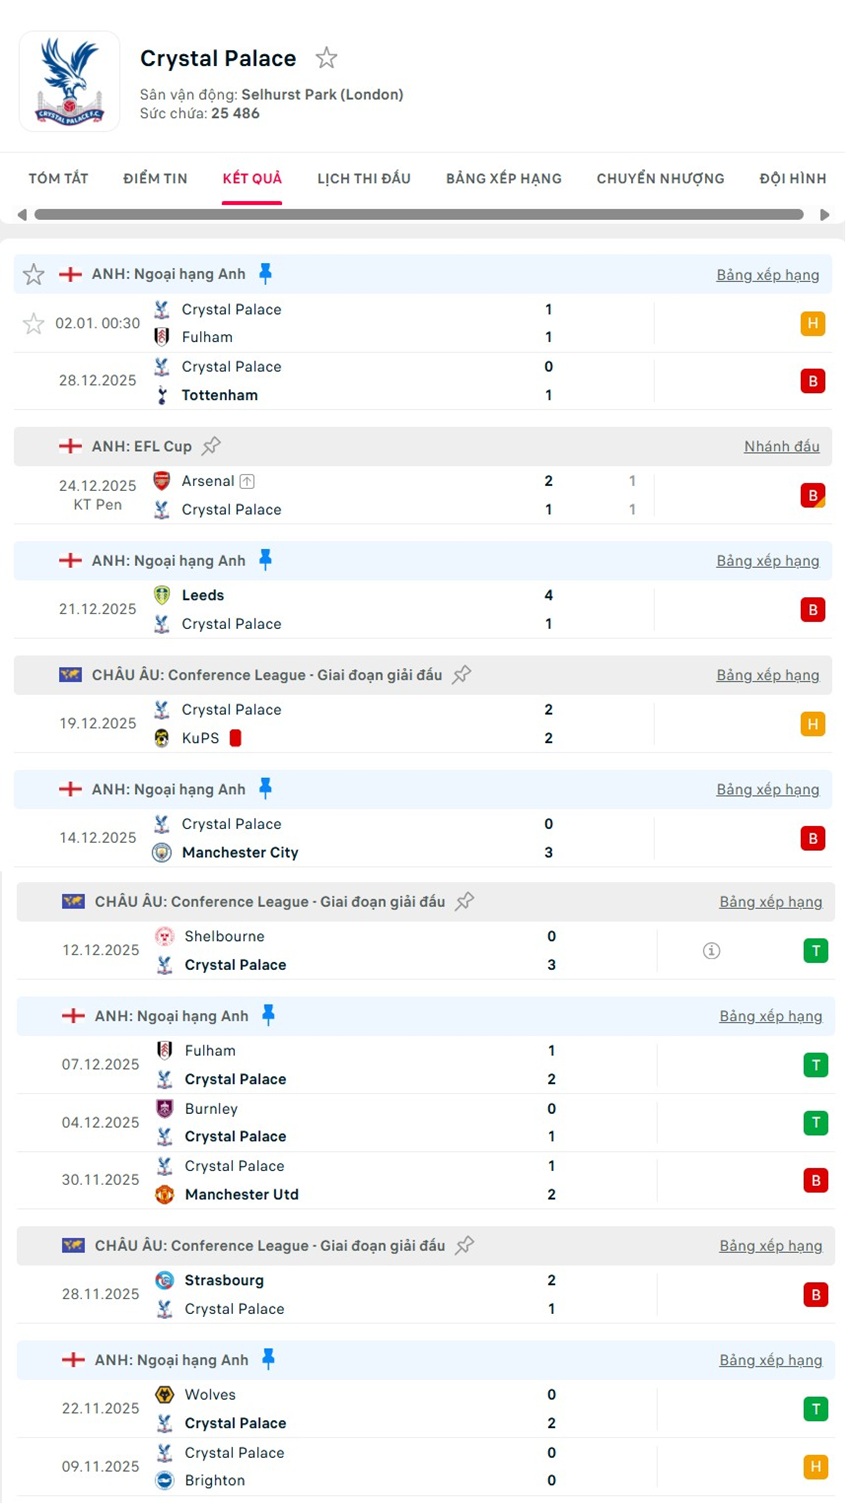Click orange 'H' badge for KuPS match
The height and width of the screenshot is (1510, 850).
[812, 724]
